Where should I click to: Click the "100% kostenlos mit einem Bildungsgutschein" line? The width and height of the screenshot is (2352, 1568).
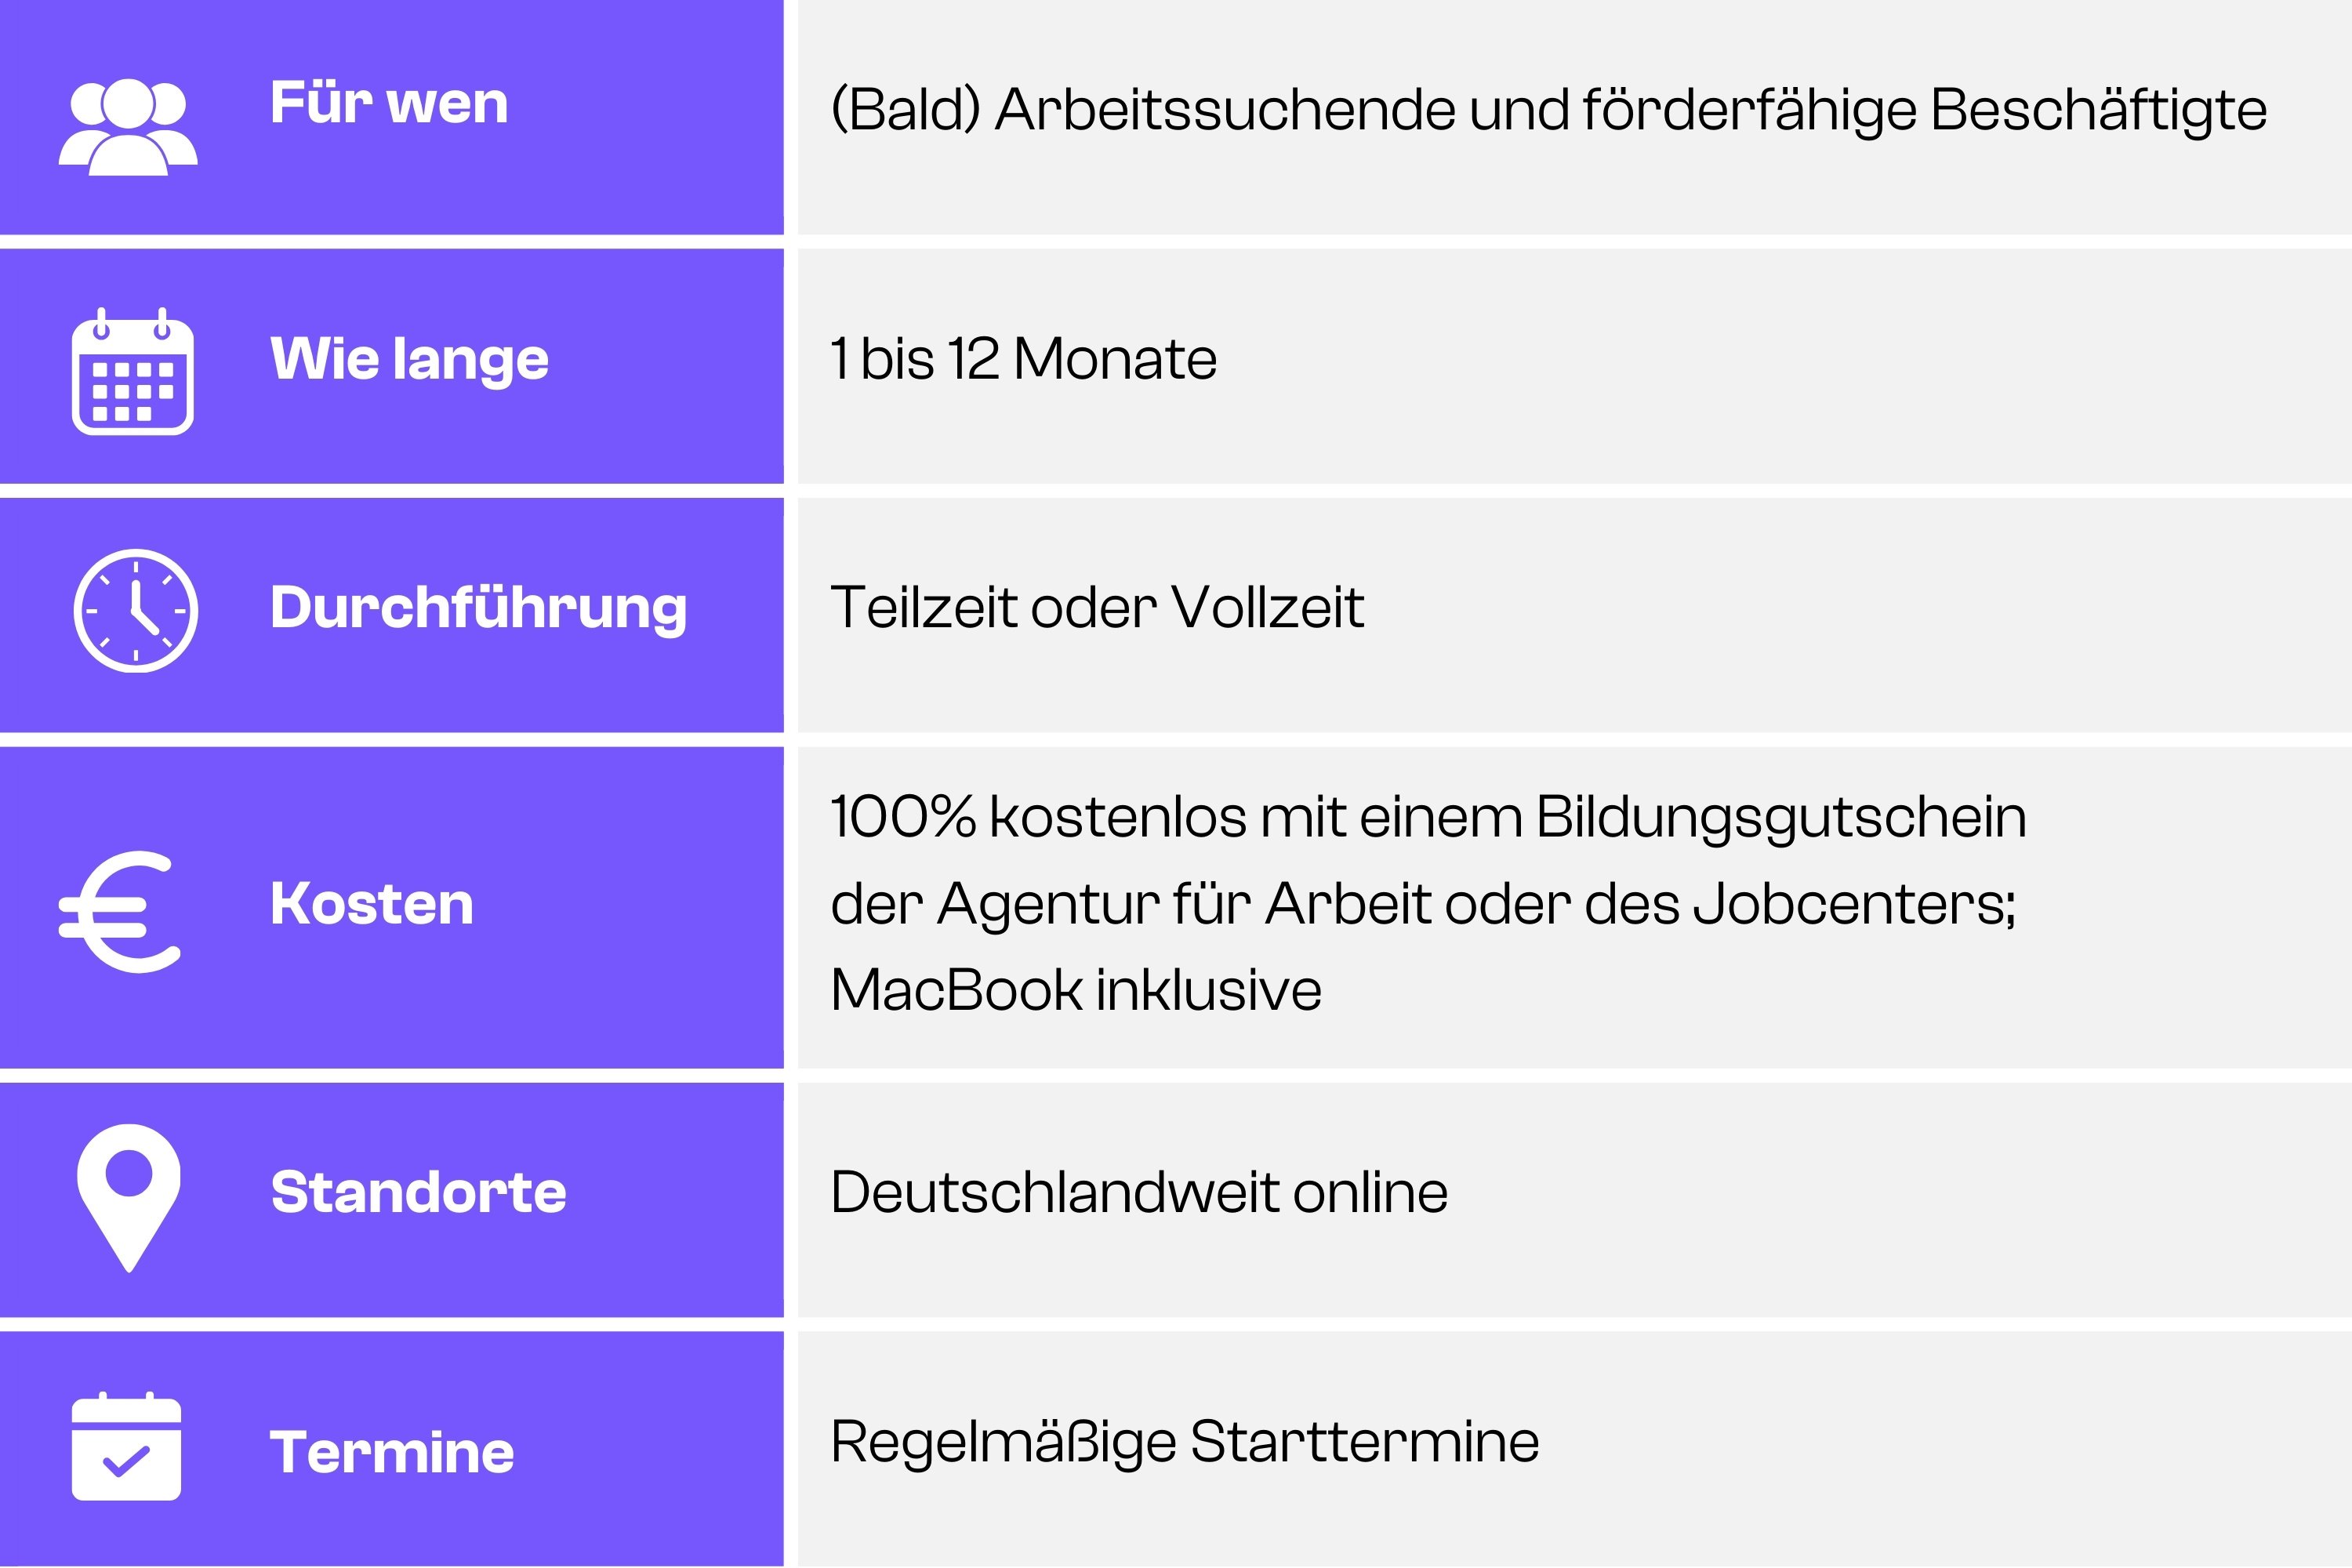click(x=1428, y=817)
